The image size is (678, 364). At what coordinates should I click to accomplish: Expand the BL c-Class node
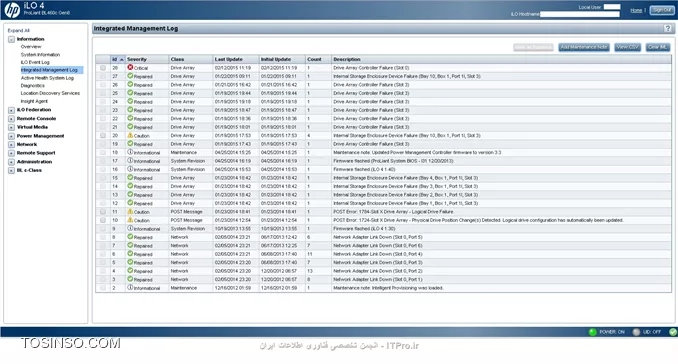[11, 171]
